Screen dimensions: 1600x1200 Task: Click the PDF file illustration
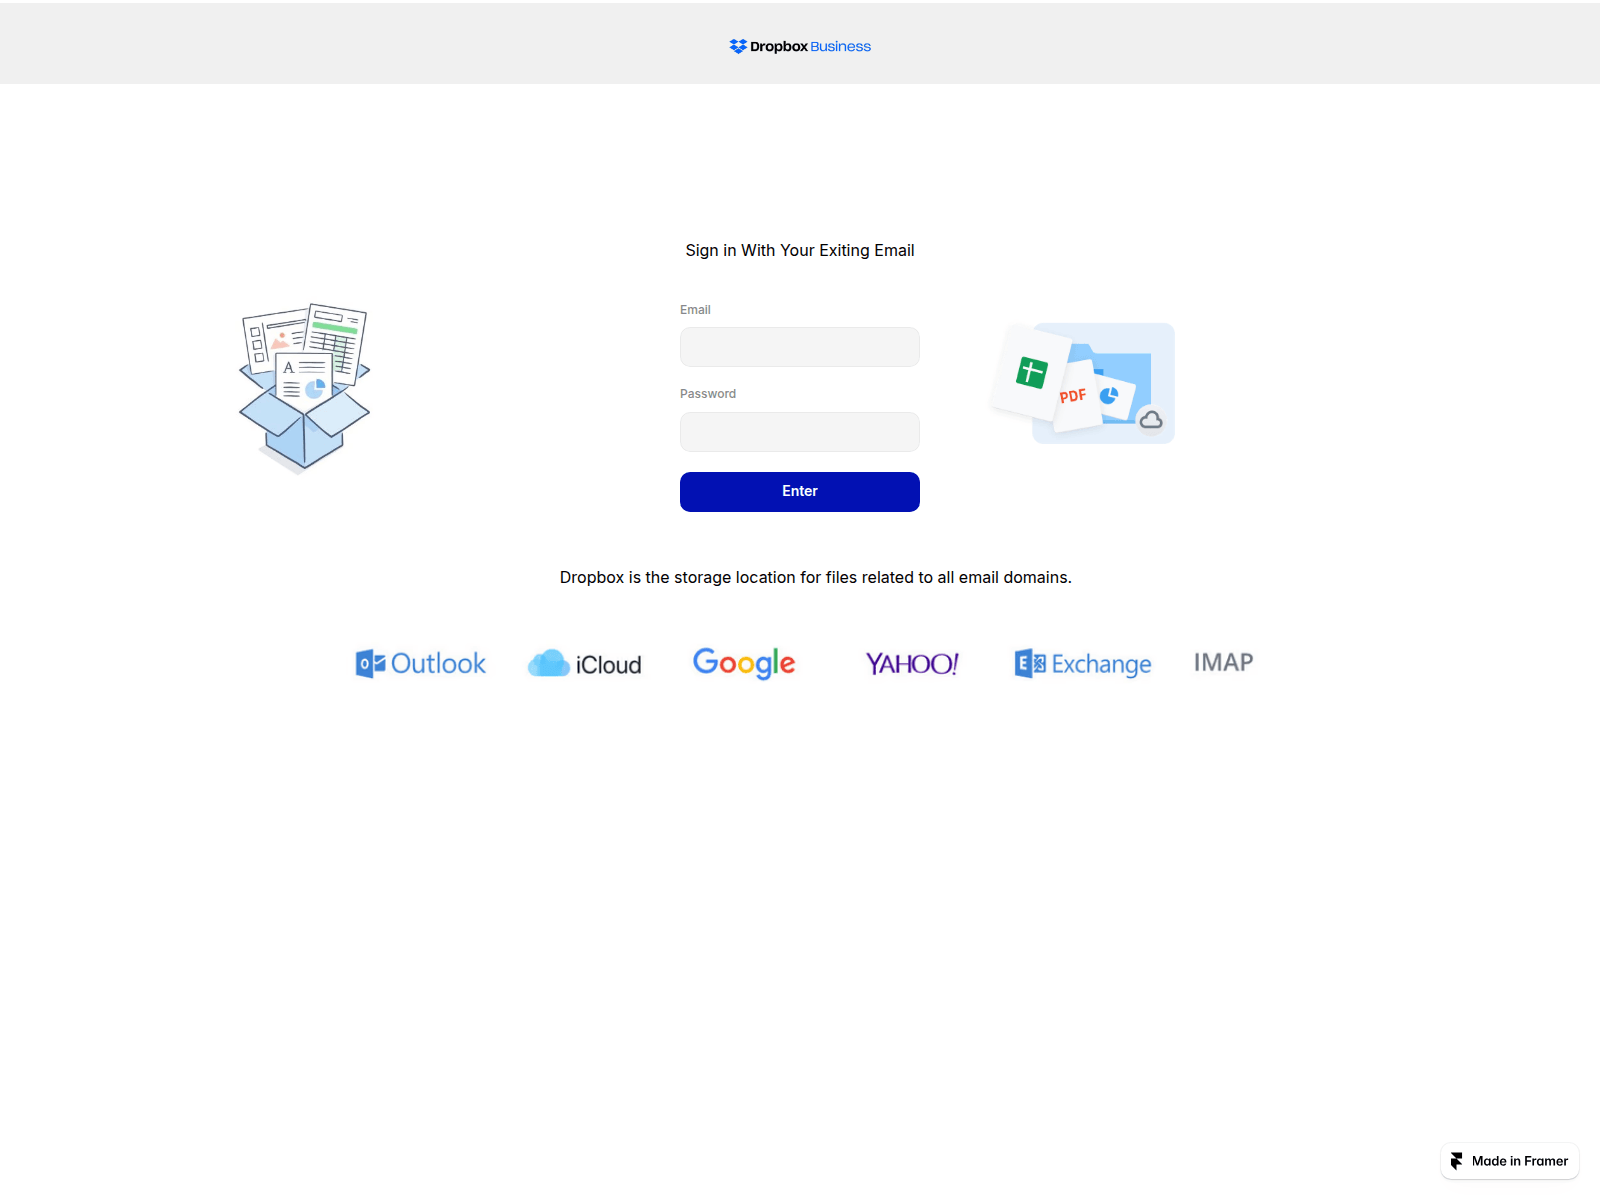click(x=1072, y=395)
